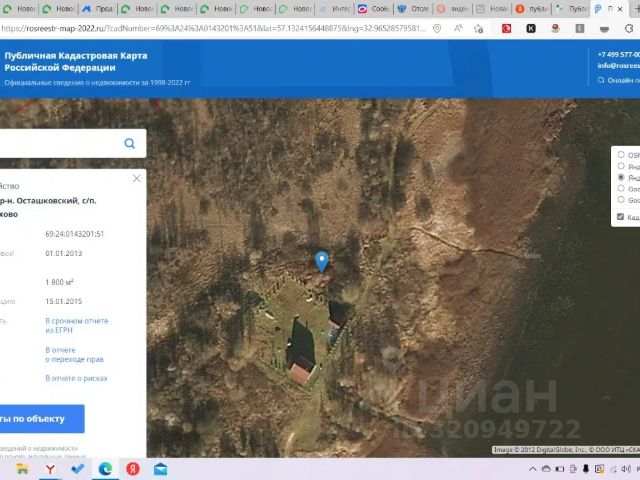Screen dimensions: 640x480
Task: Select the last Google layer radio button
Action: point(621,200)
